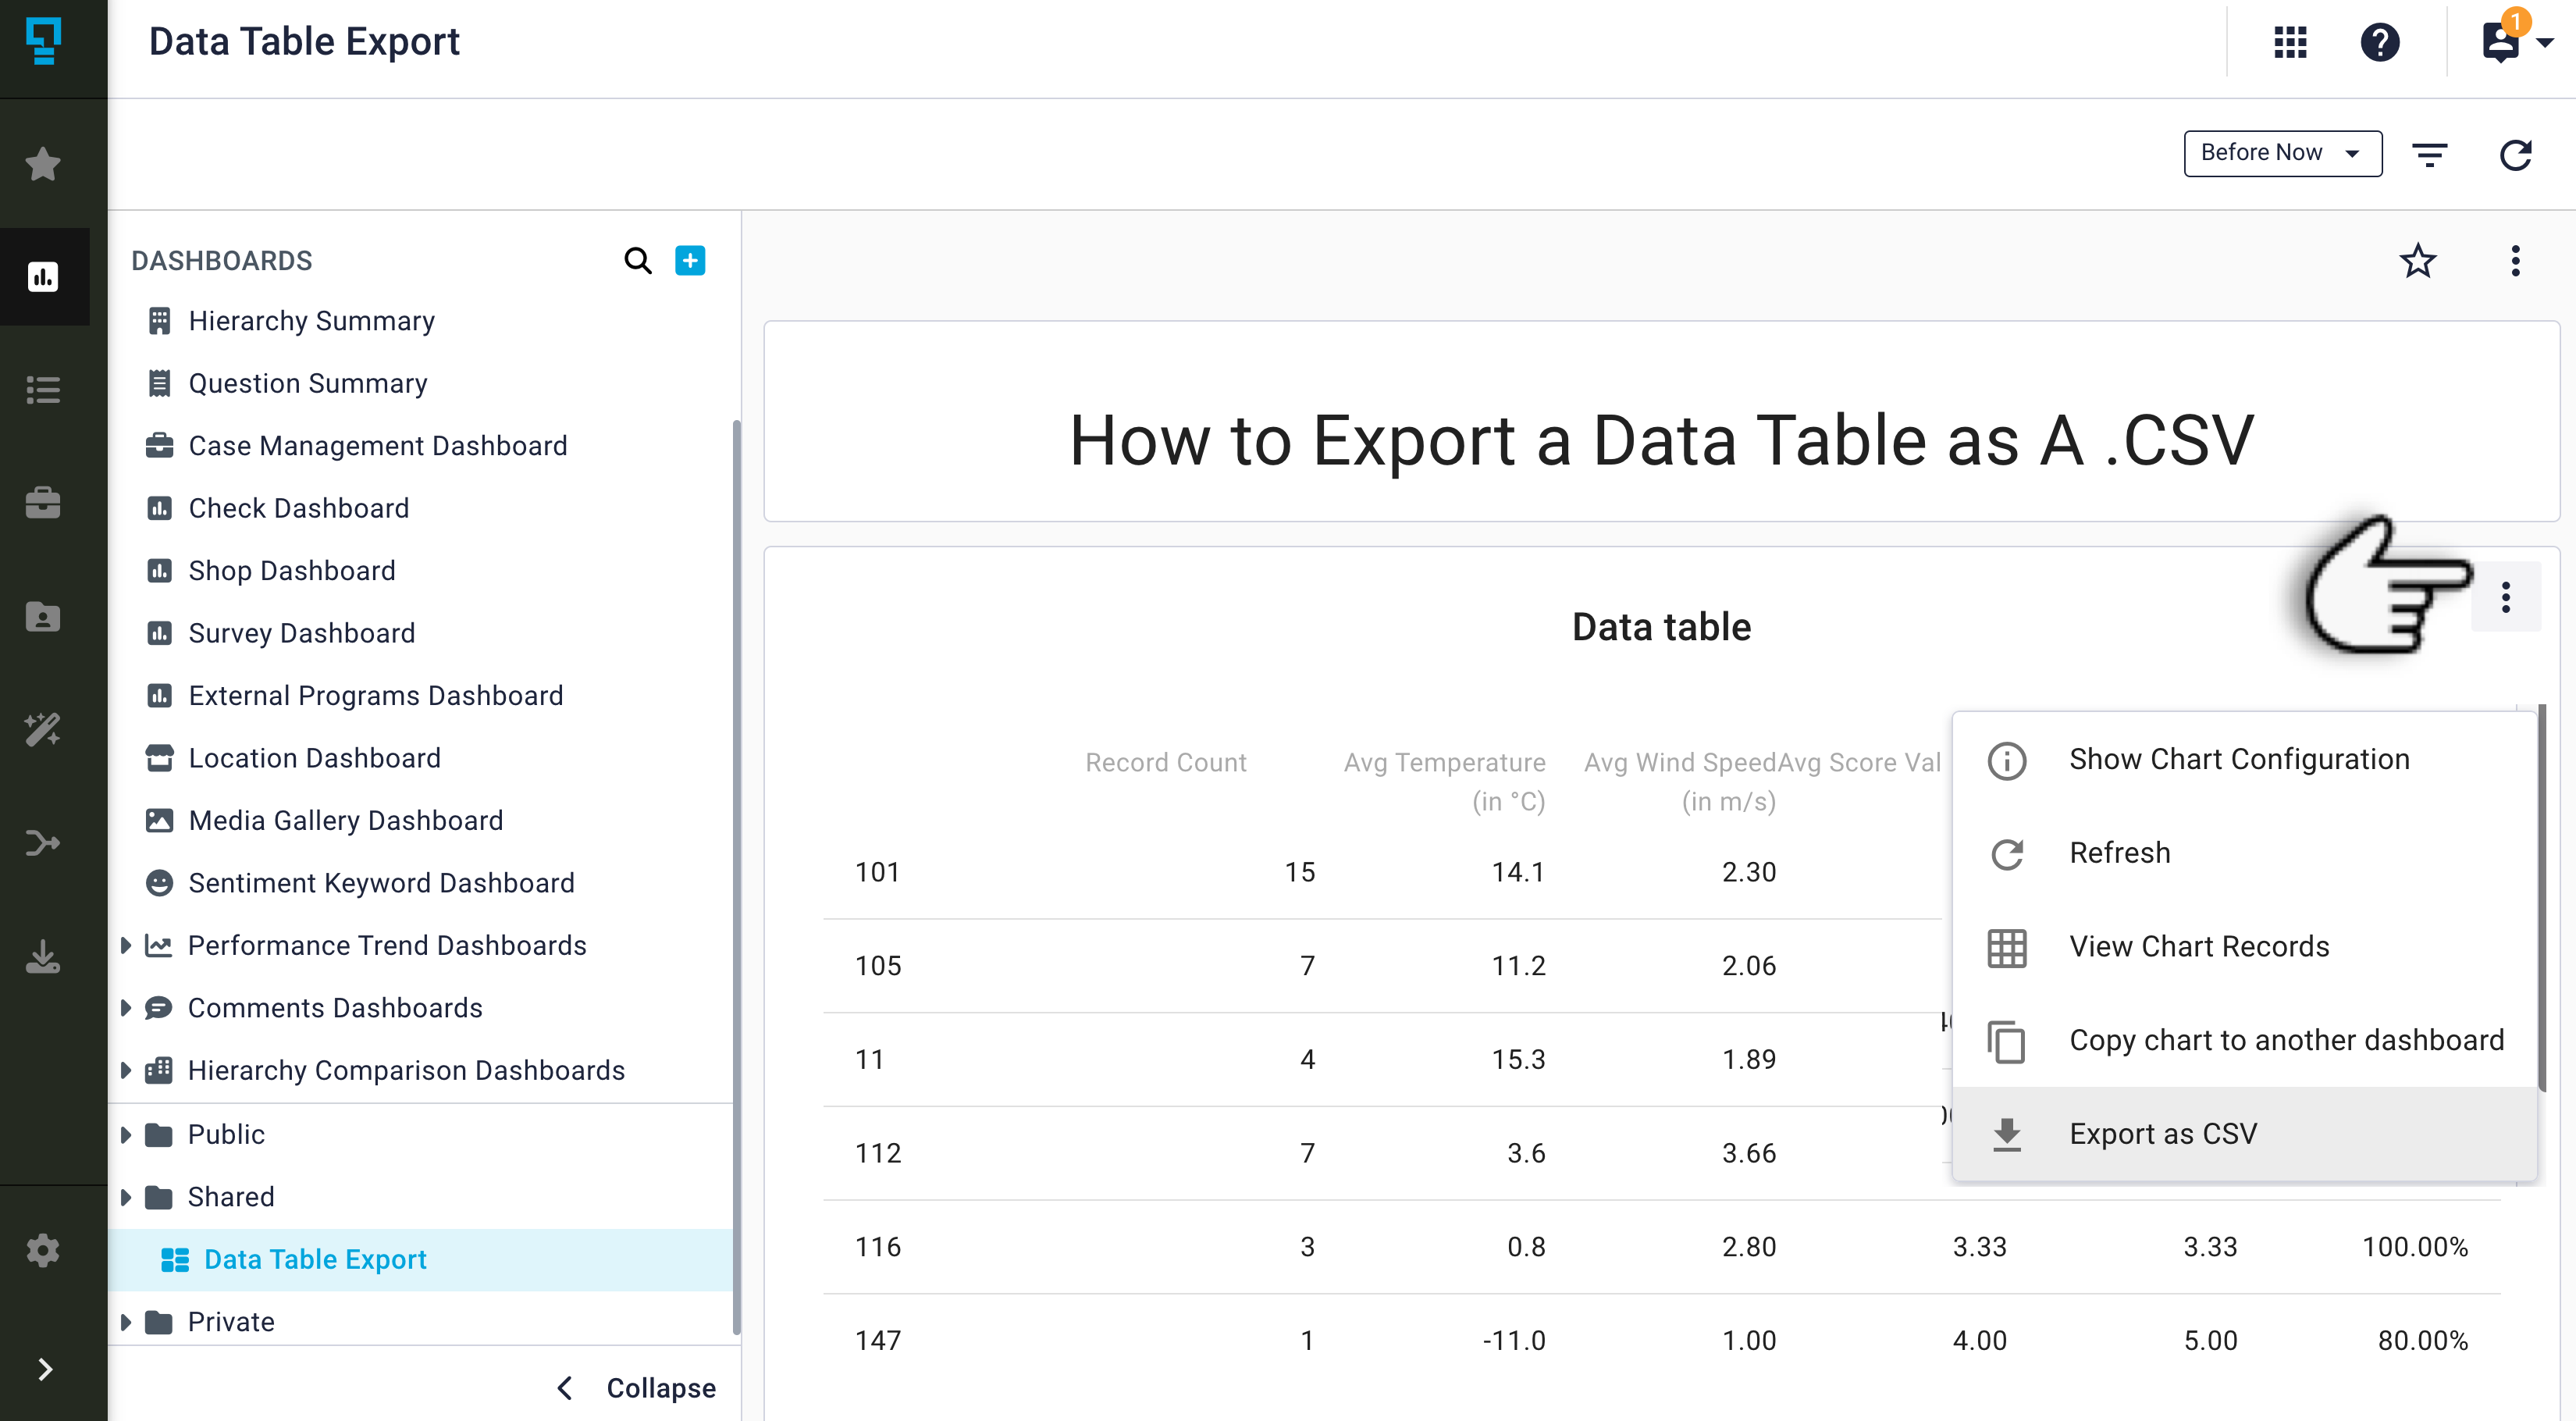Open Shop Dashboard

(x=291, y=570)
